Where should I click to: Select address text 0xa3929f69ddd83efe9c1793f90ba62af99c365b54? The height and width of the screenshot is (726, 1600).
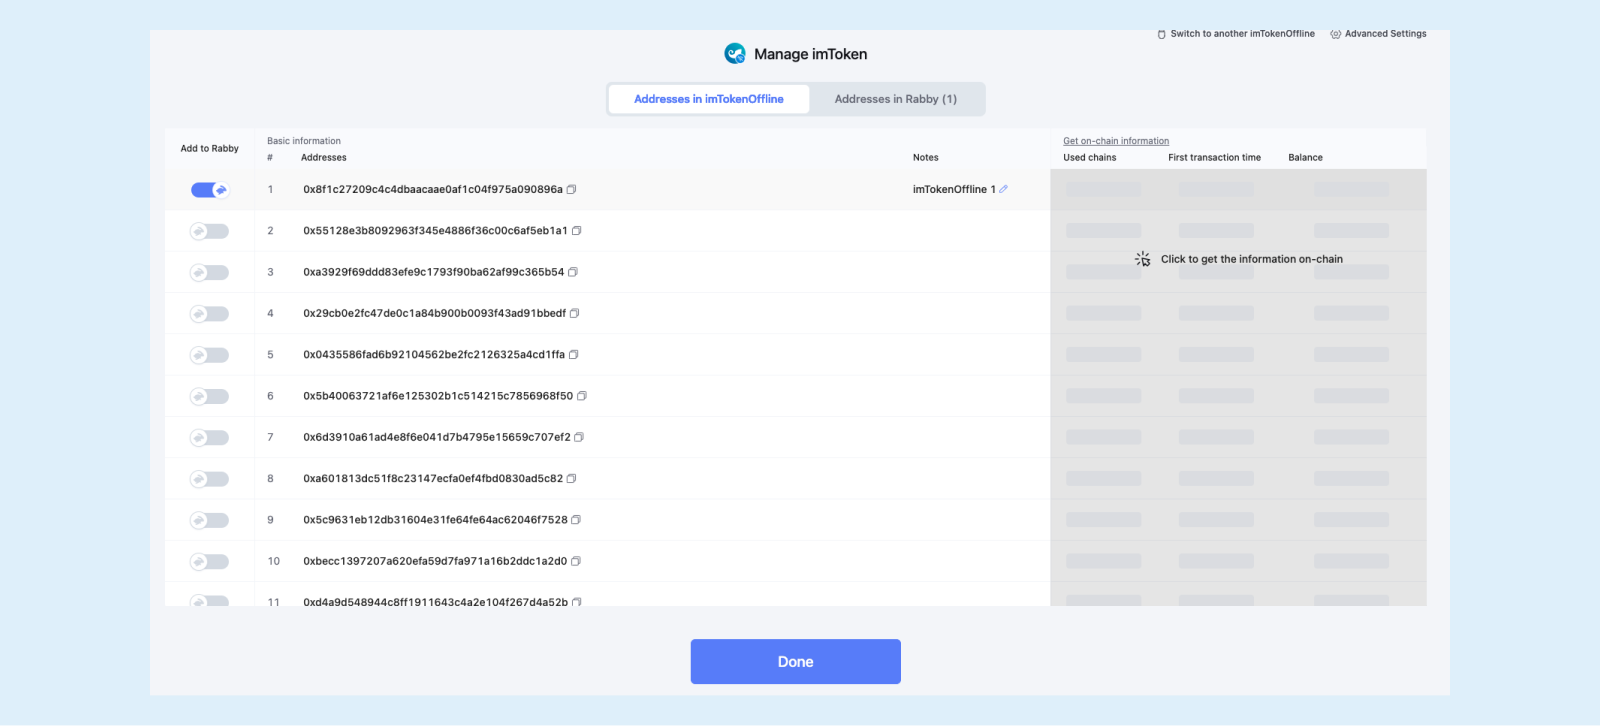[x=434, y=272]
